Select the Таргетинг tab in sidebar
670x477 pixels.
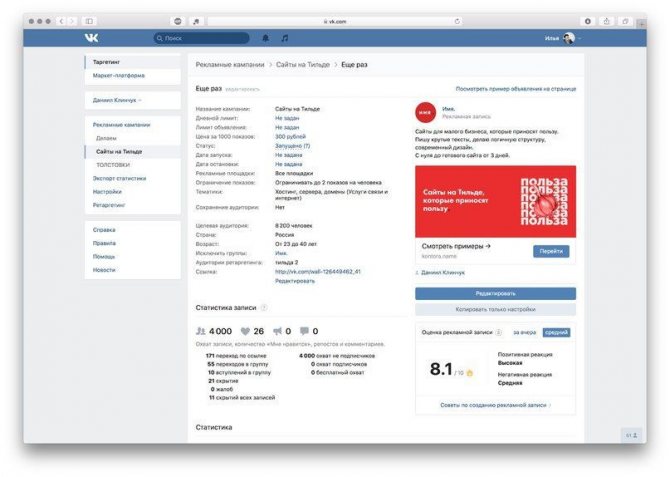(x=132, y=62)
